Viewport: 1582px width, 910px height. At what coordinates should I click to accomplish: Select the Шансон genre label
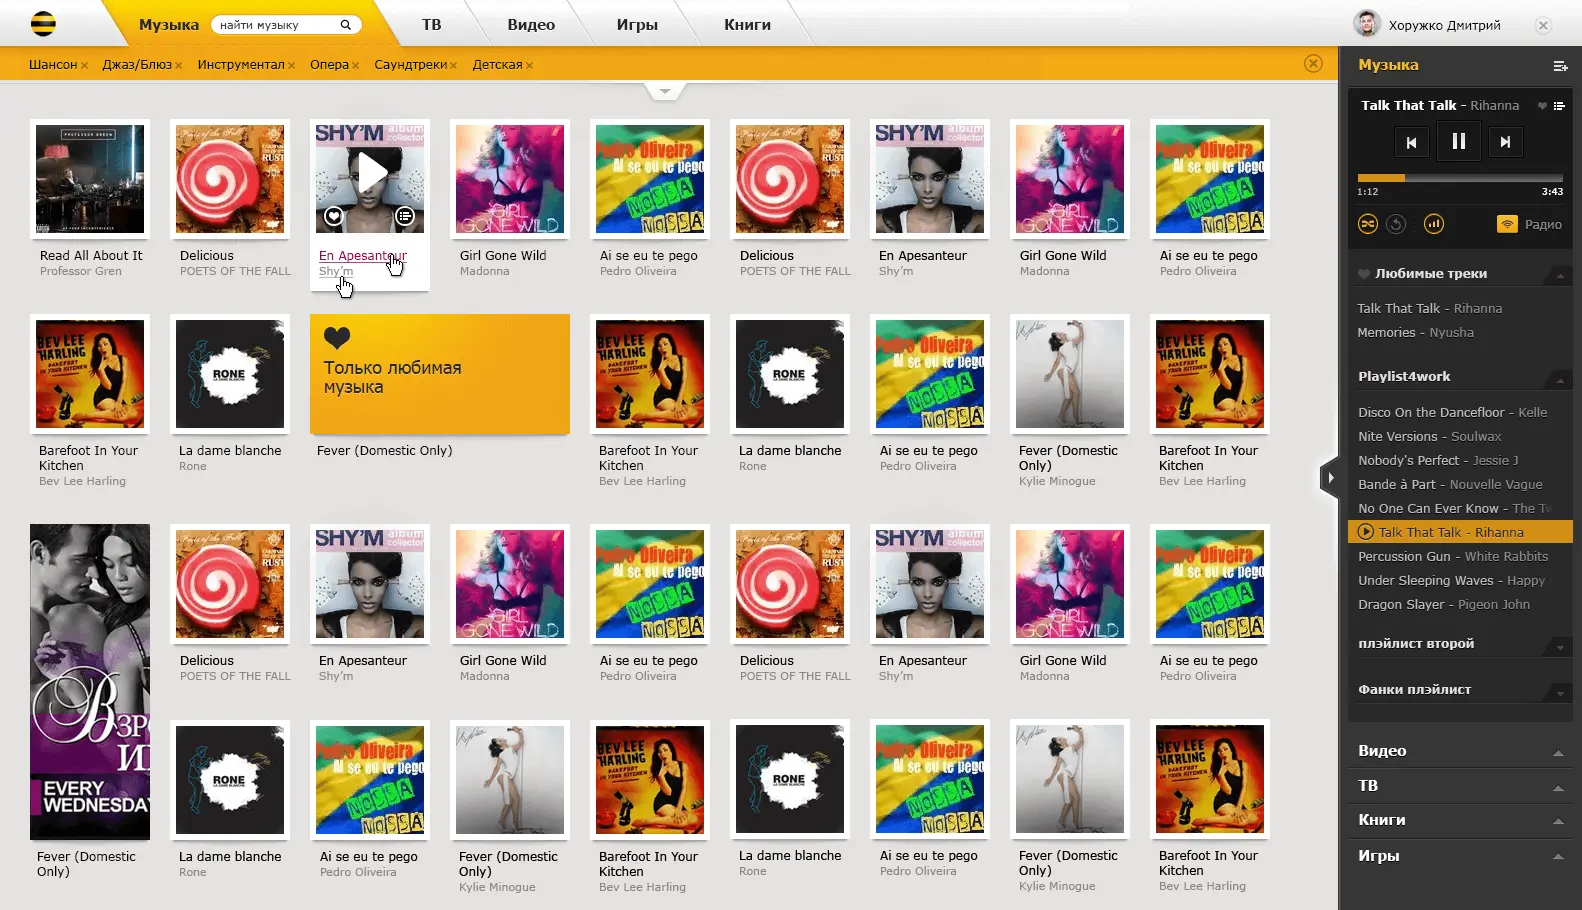[x=53, y=65]
